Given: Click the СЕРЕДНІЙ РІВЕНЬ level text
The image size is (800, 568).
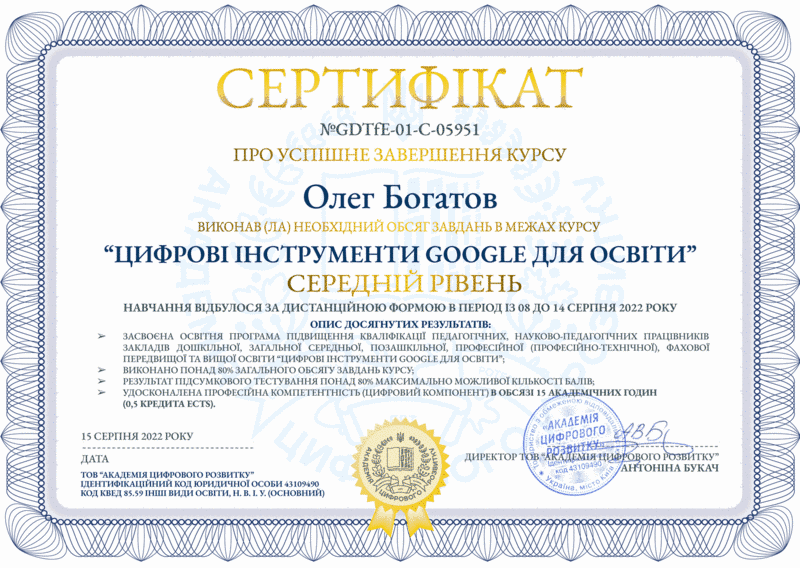Looking at the screenshot, I should pos(405,283).
